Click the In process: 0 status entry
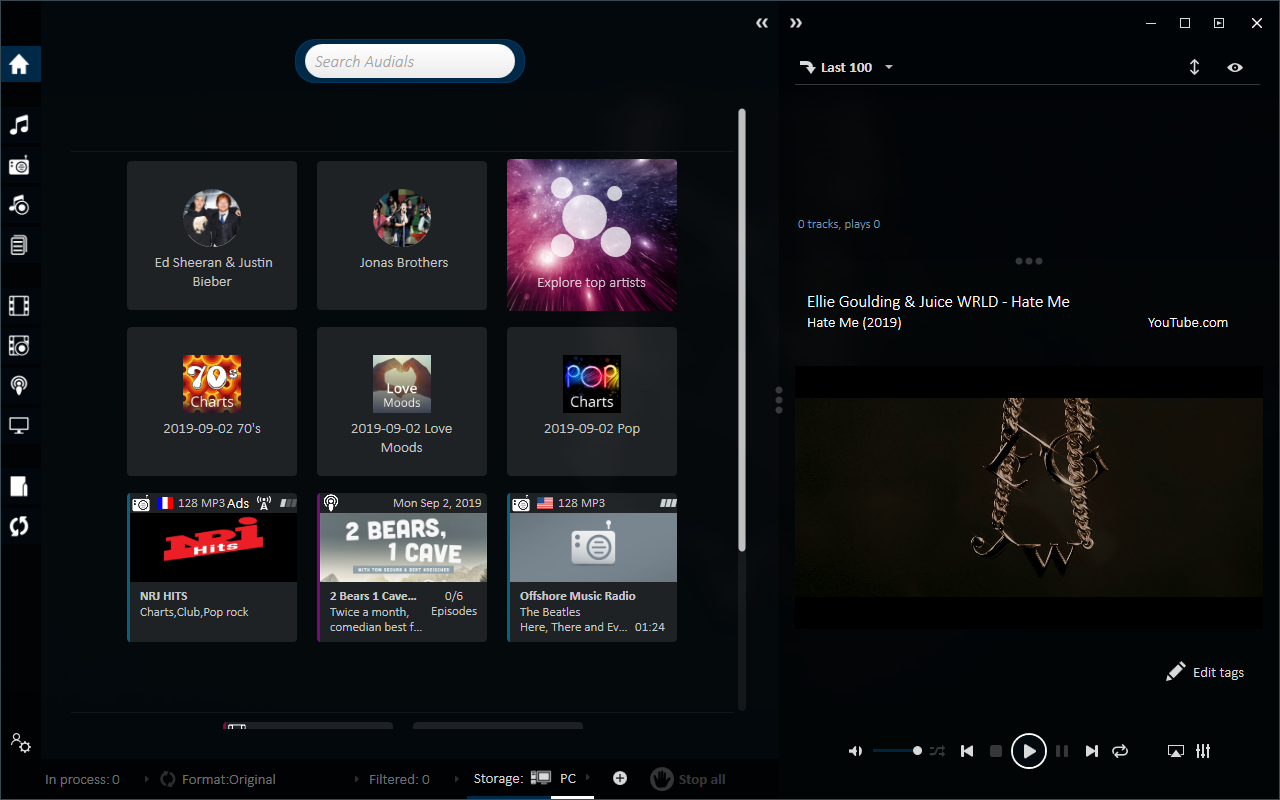Screen dimensions: 1280x800 82,779
